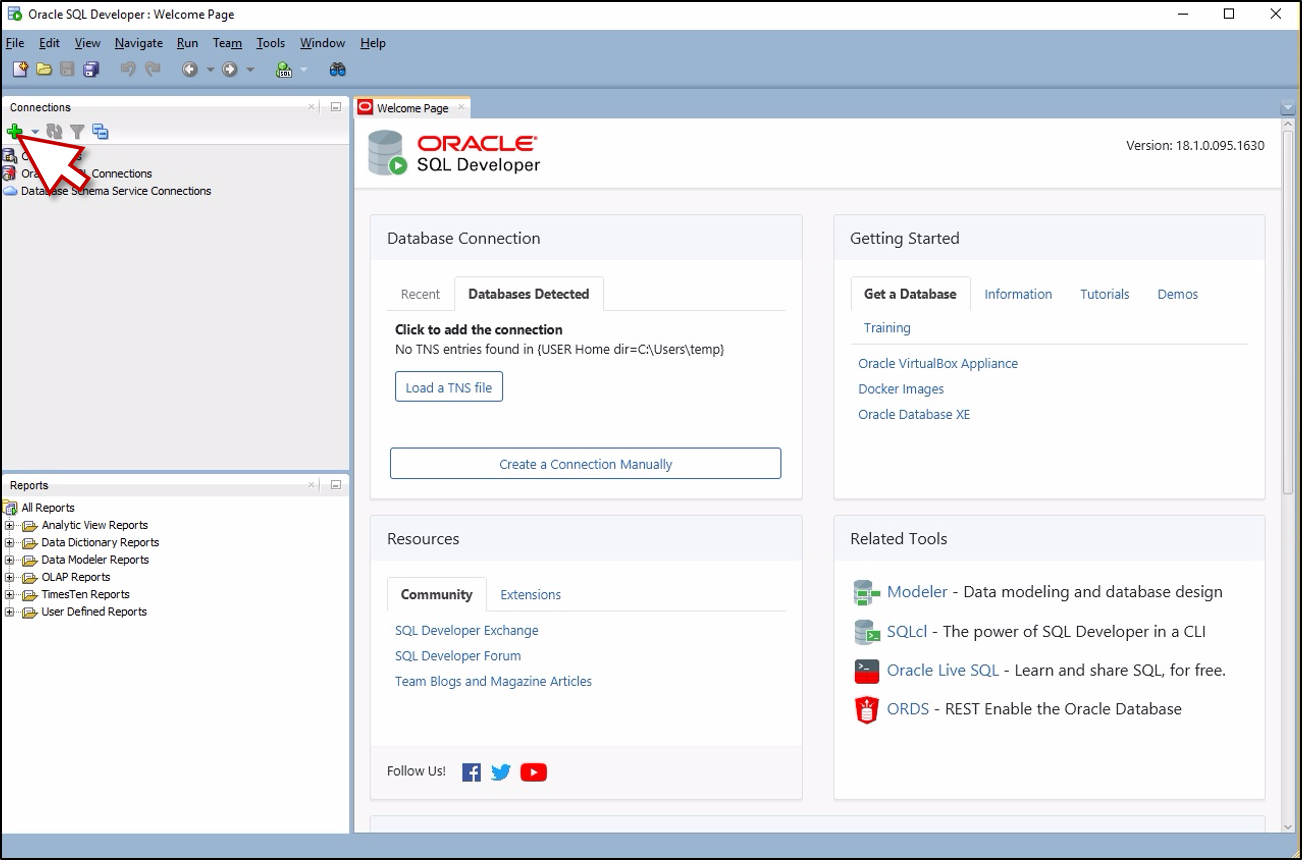This screenshot has height=860, width=1302.
Task: Minimize the Connections panel
Action: click(x=336, y=107)
